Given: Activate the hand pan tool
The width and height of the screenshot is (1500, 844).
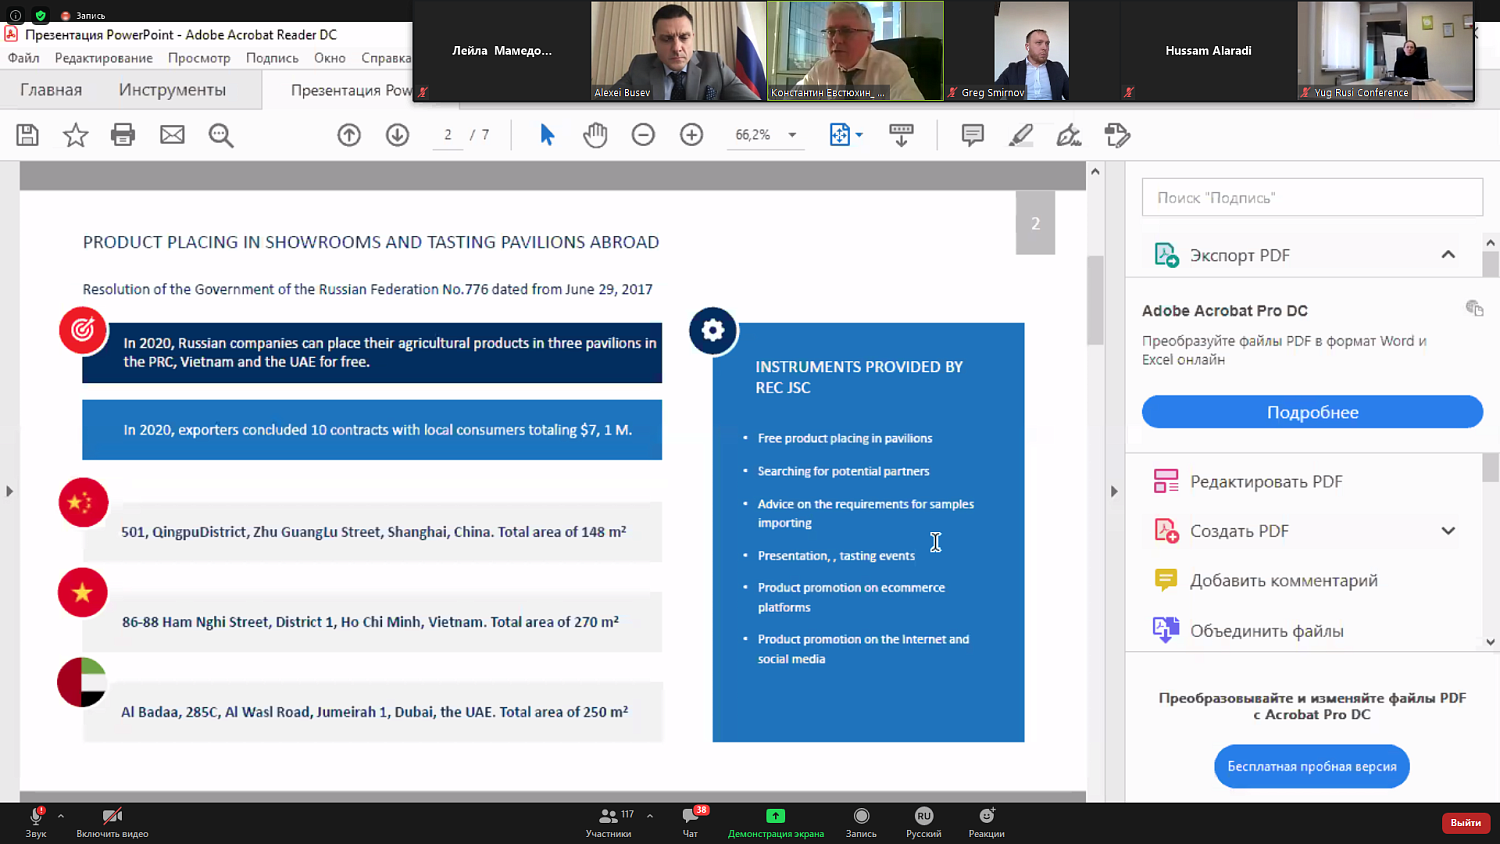Looking at the screenshot, I should [596, 135].
